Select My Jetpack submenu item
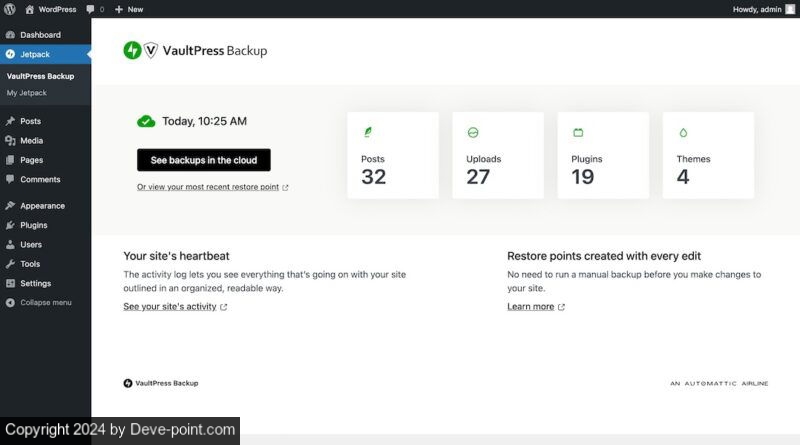This screenshot has height=445, width=800. (27, 93)
